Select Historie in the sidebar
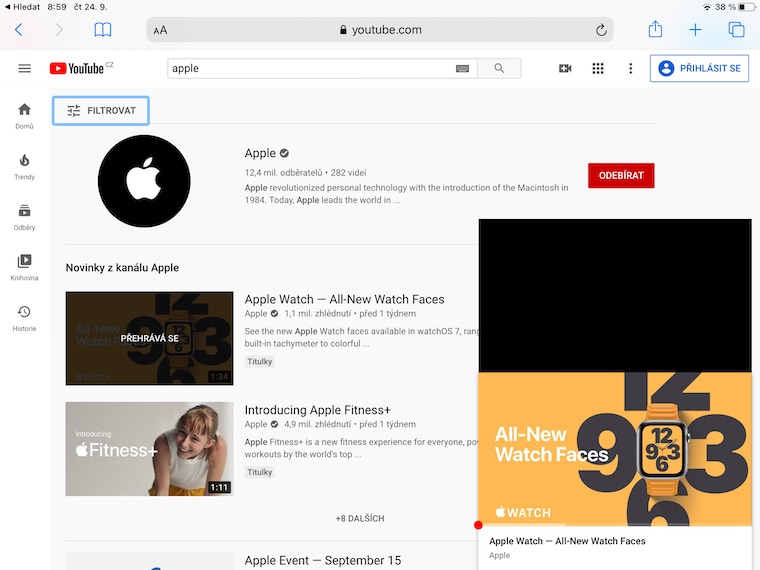Image resolution: width=760 pixels, height=570 pixels. pyautogui.click(x=24, y=318)
